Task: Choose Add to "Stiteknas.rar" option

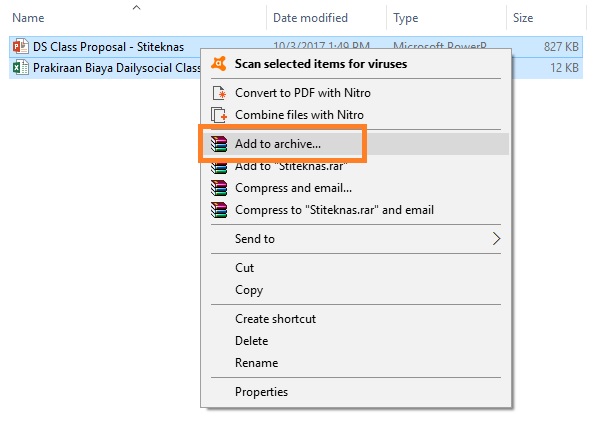Action: click(x=291, y=167)
